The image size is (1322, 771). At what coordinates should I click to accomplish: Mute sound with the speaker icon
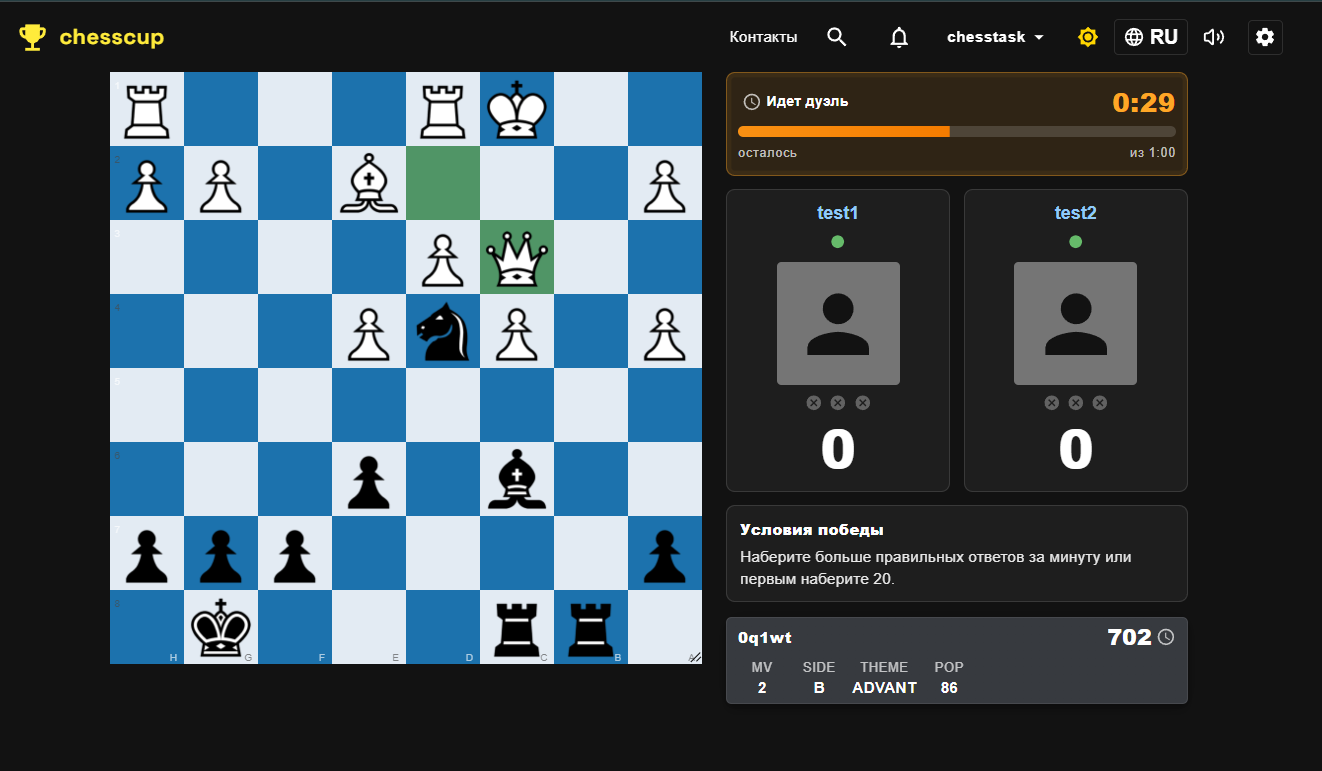click(1214, 37)
